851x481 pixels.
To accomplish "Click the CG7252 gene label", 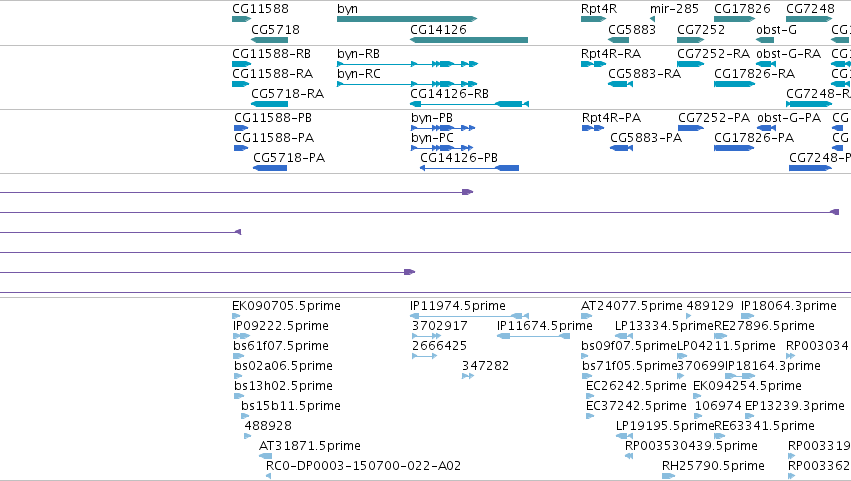I will (x=701, y=29).
